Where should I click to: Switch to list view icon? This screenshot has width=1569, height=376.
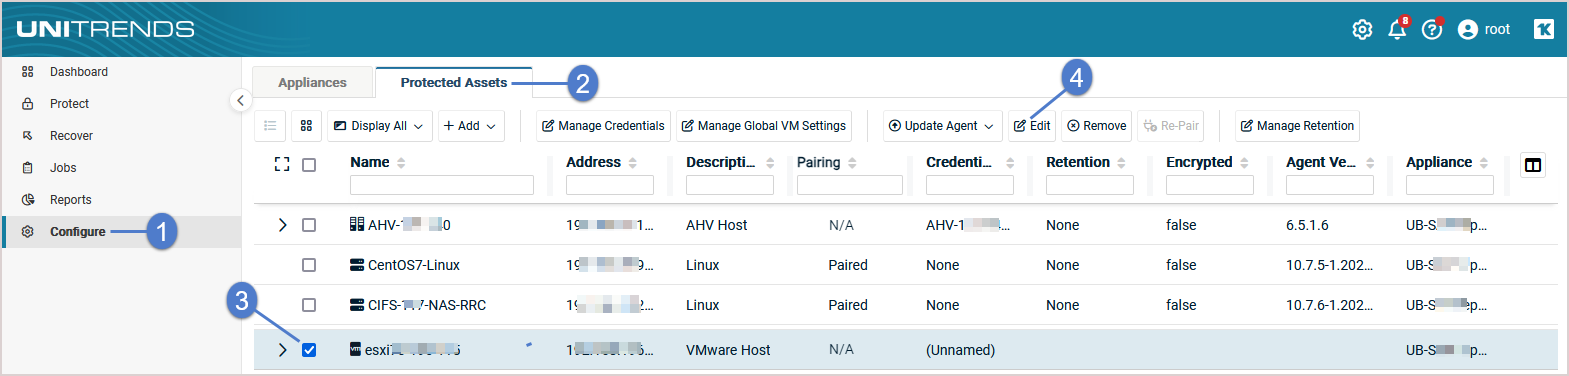pos(270,126)
